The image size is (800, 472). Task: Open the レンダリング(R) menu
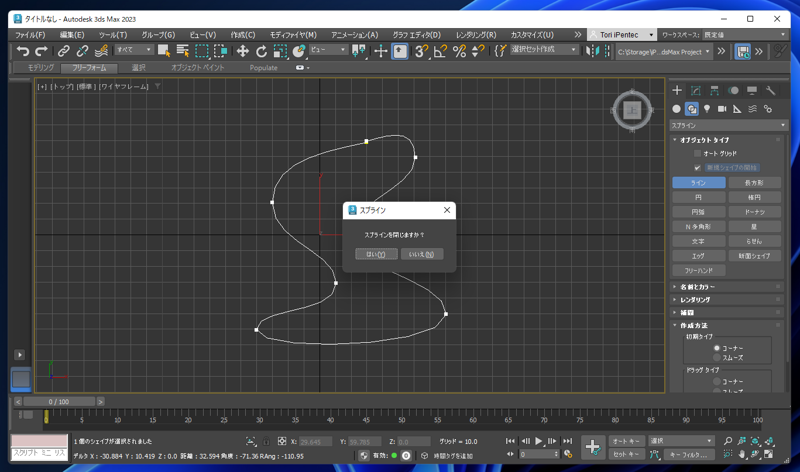[476, 35]
